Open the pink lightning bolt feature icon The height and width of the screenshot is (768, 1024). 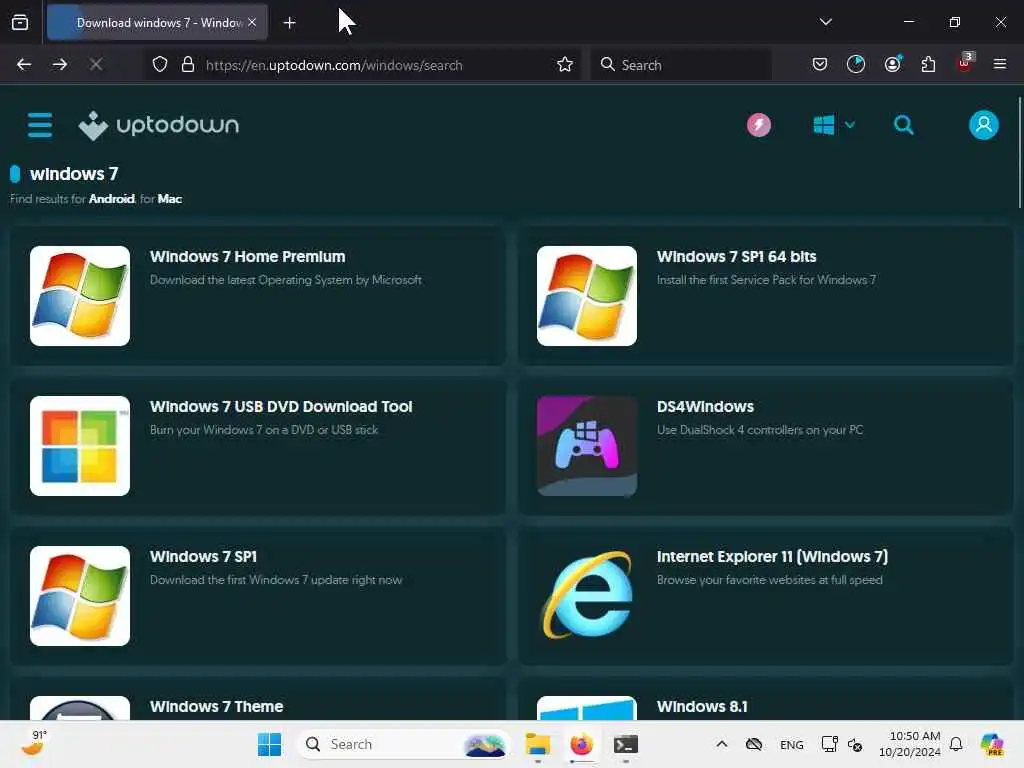tap(759, 125)
